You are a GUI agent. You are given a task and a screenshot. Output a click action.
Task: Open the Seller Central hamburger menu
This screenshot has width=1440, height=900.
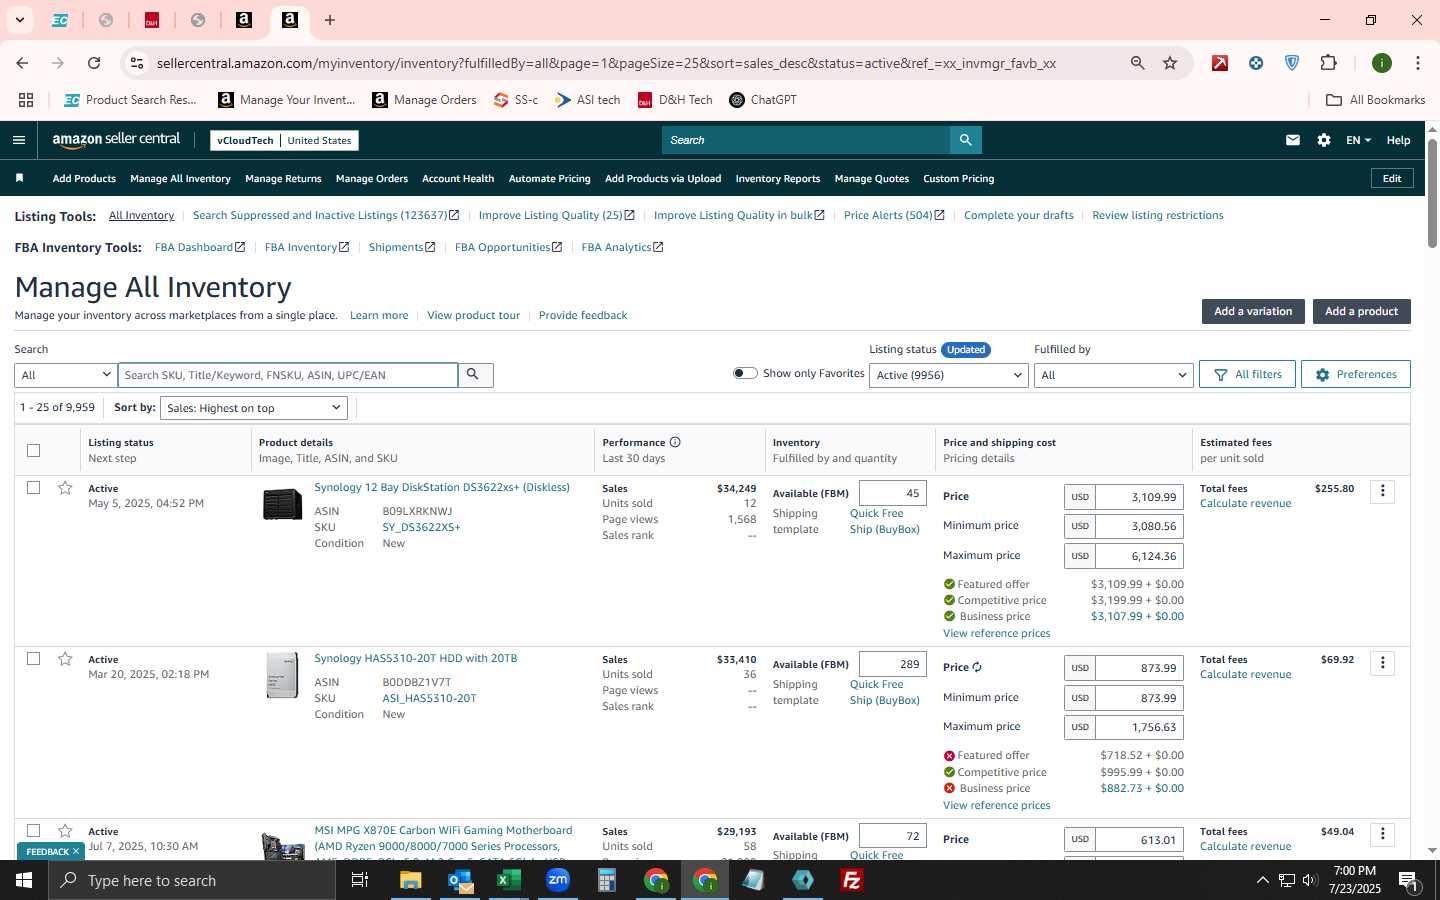point(18,140)
